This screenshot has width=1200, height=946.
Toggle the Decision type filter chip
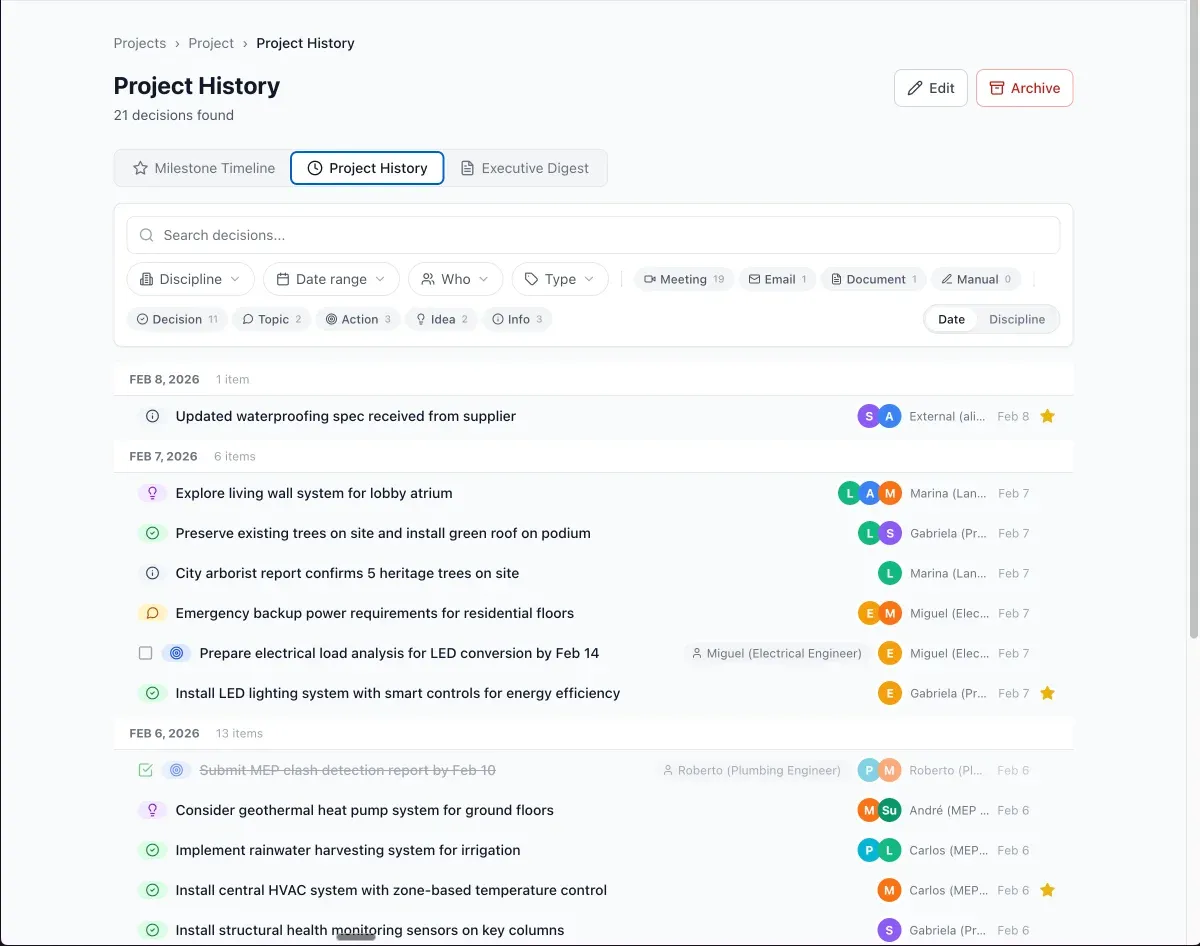pyautogui.click(x=177, y=319)
